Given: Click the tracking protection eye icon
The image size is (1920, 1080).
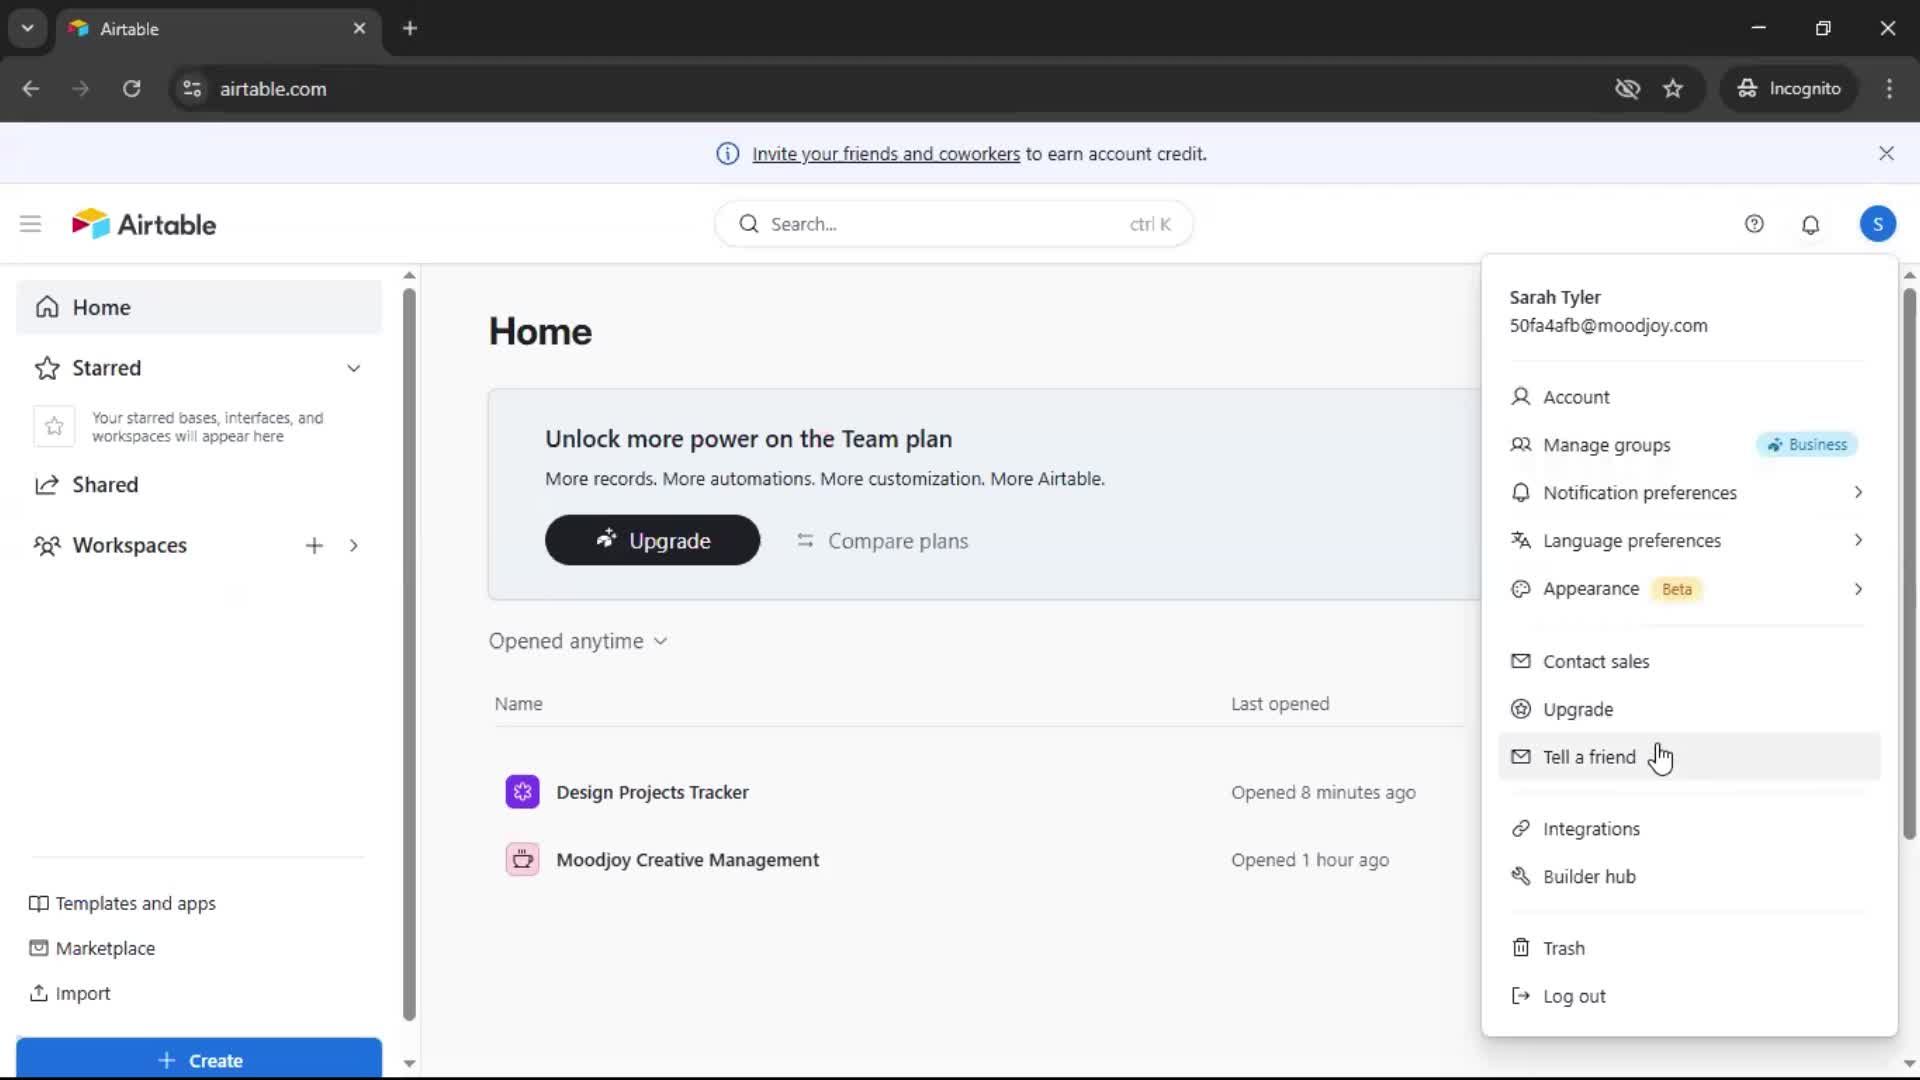Looking at the screenshot, I should point(1627,88).
